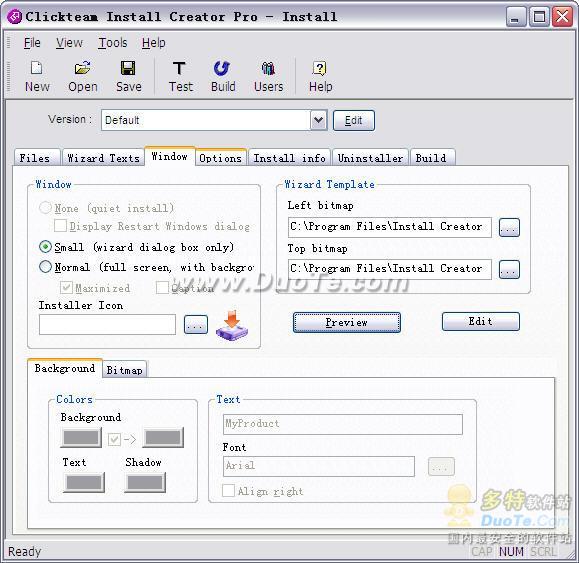Click the font browse ... button
The height and width of the screenshot is (563, 579).
point(441,467)
